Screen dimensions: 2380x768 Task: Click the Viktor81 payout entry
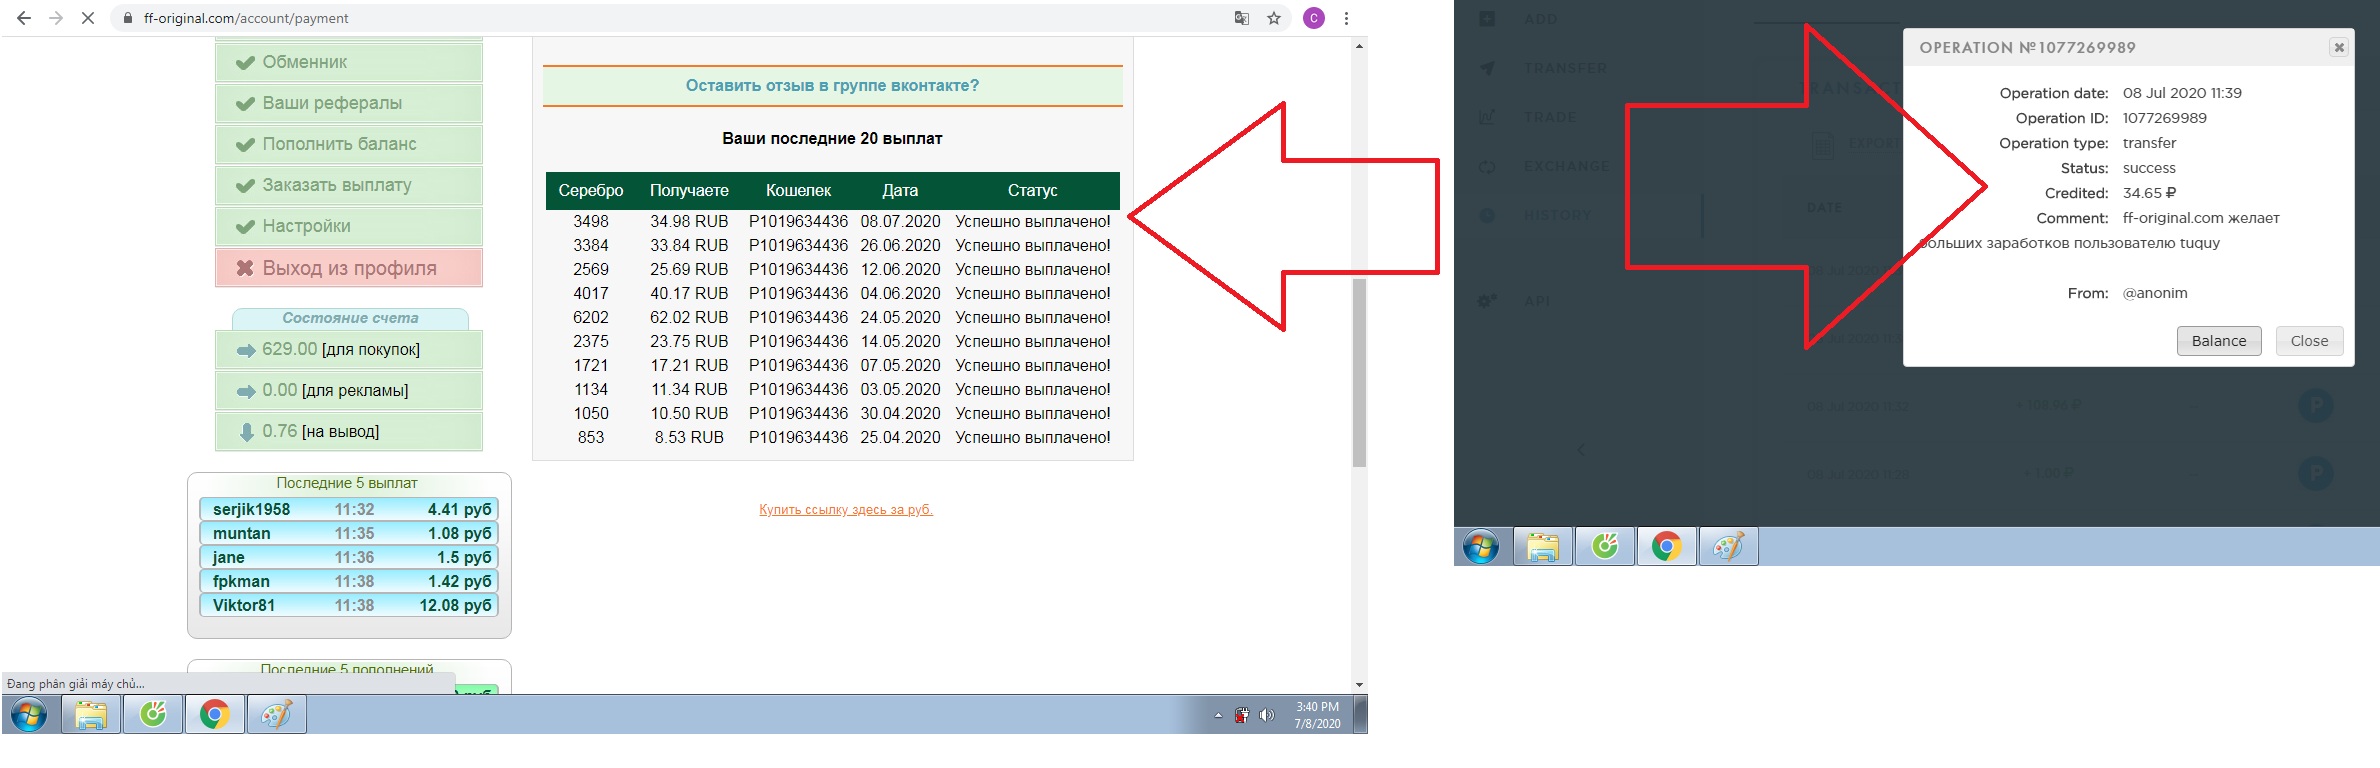tap(349, 605)
